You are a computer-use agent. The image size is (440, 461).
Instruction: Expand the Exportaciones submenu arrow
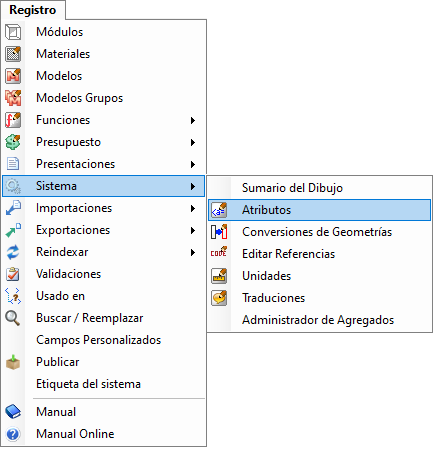click(193, 230)
